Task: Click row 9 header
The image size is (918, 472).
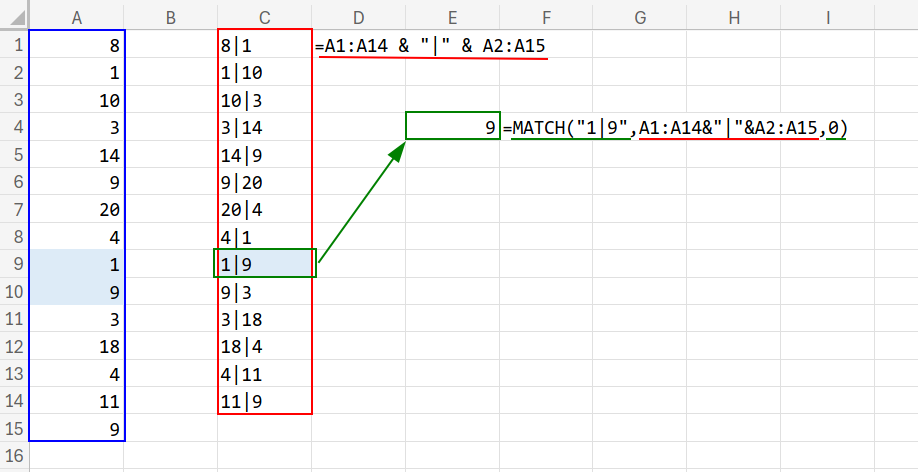Action: click(14, 264)
